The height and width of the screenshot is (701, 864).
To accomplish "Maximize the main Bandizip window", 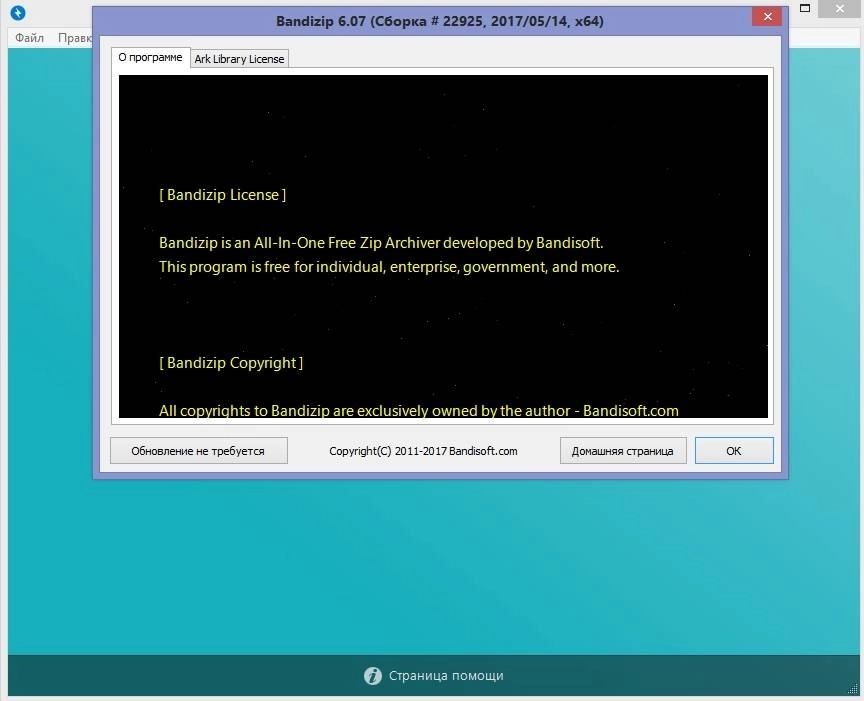I will (805, 8).
